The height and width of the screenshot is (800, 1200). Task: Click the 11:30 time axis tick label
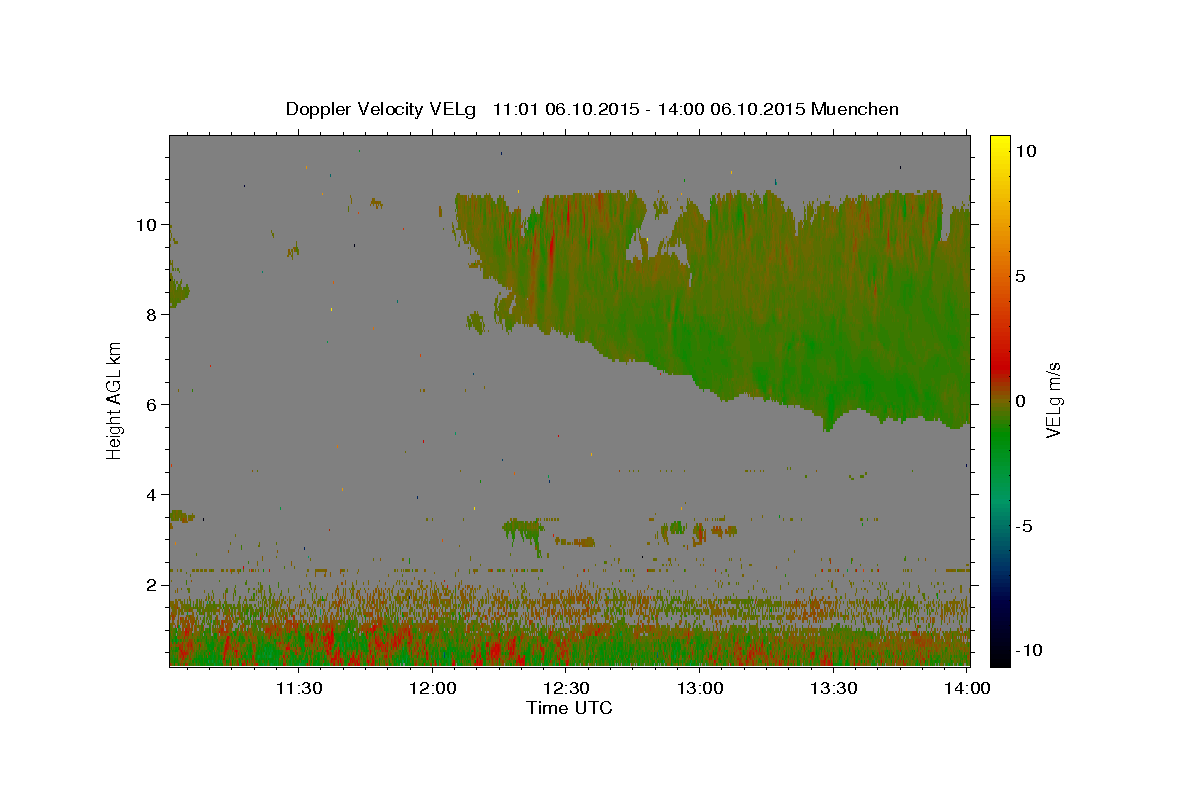point(299,688)
